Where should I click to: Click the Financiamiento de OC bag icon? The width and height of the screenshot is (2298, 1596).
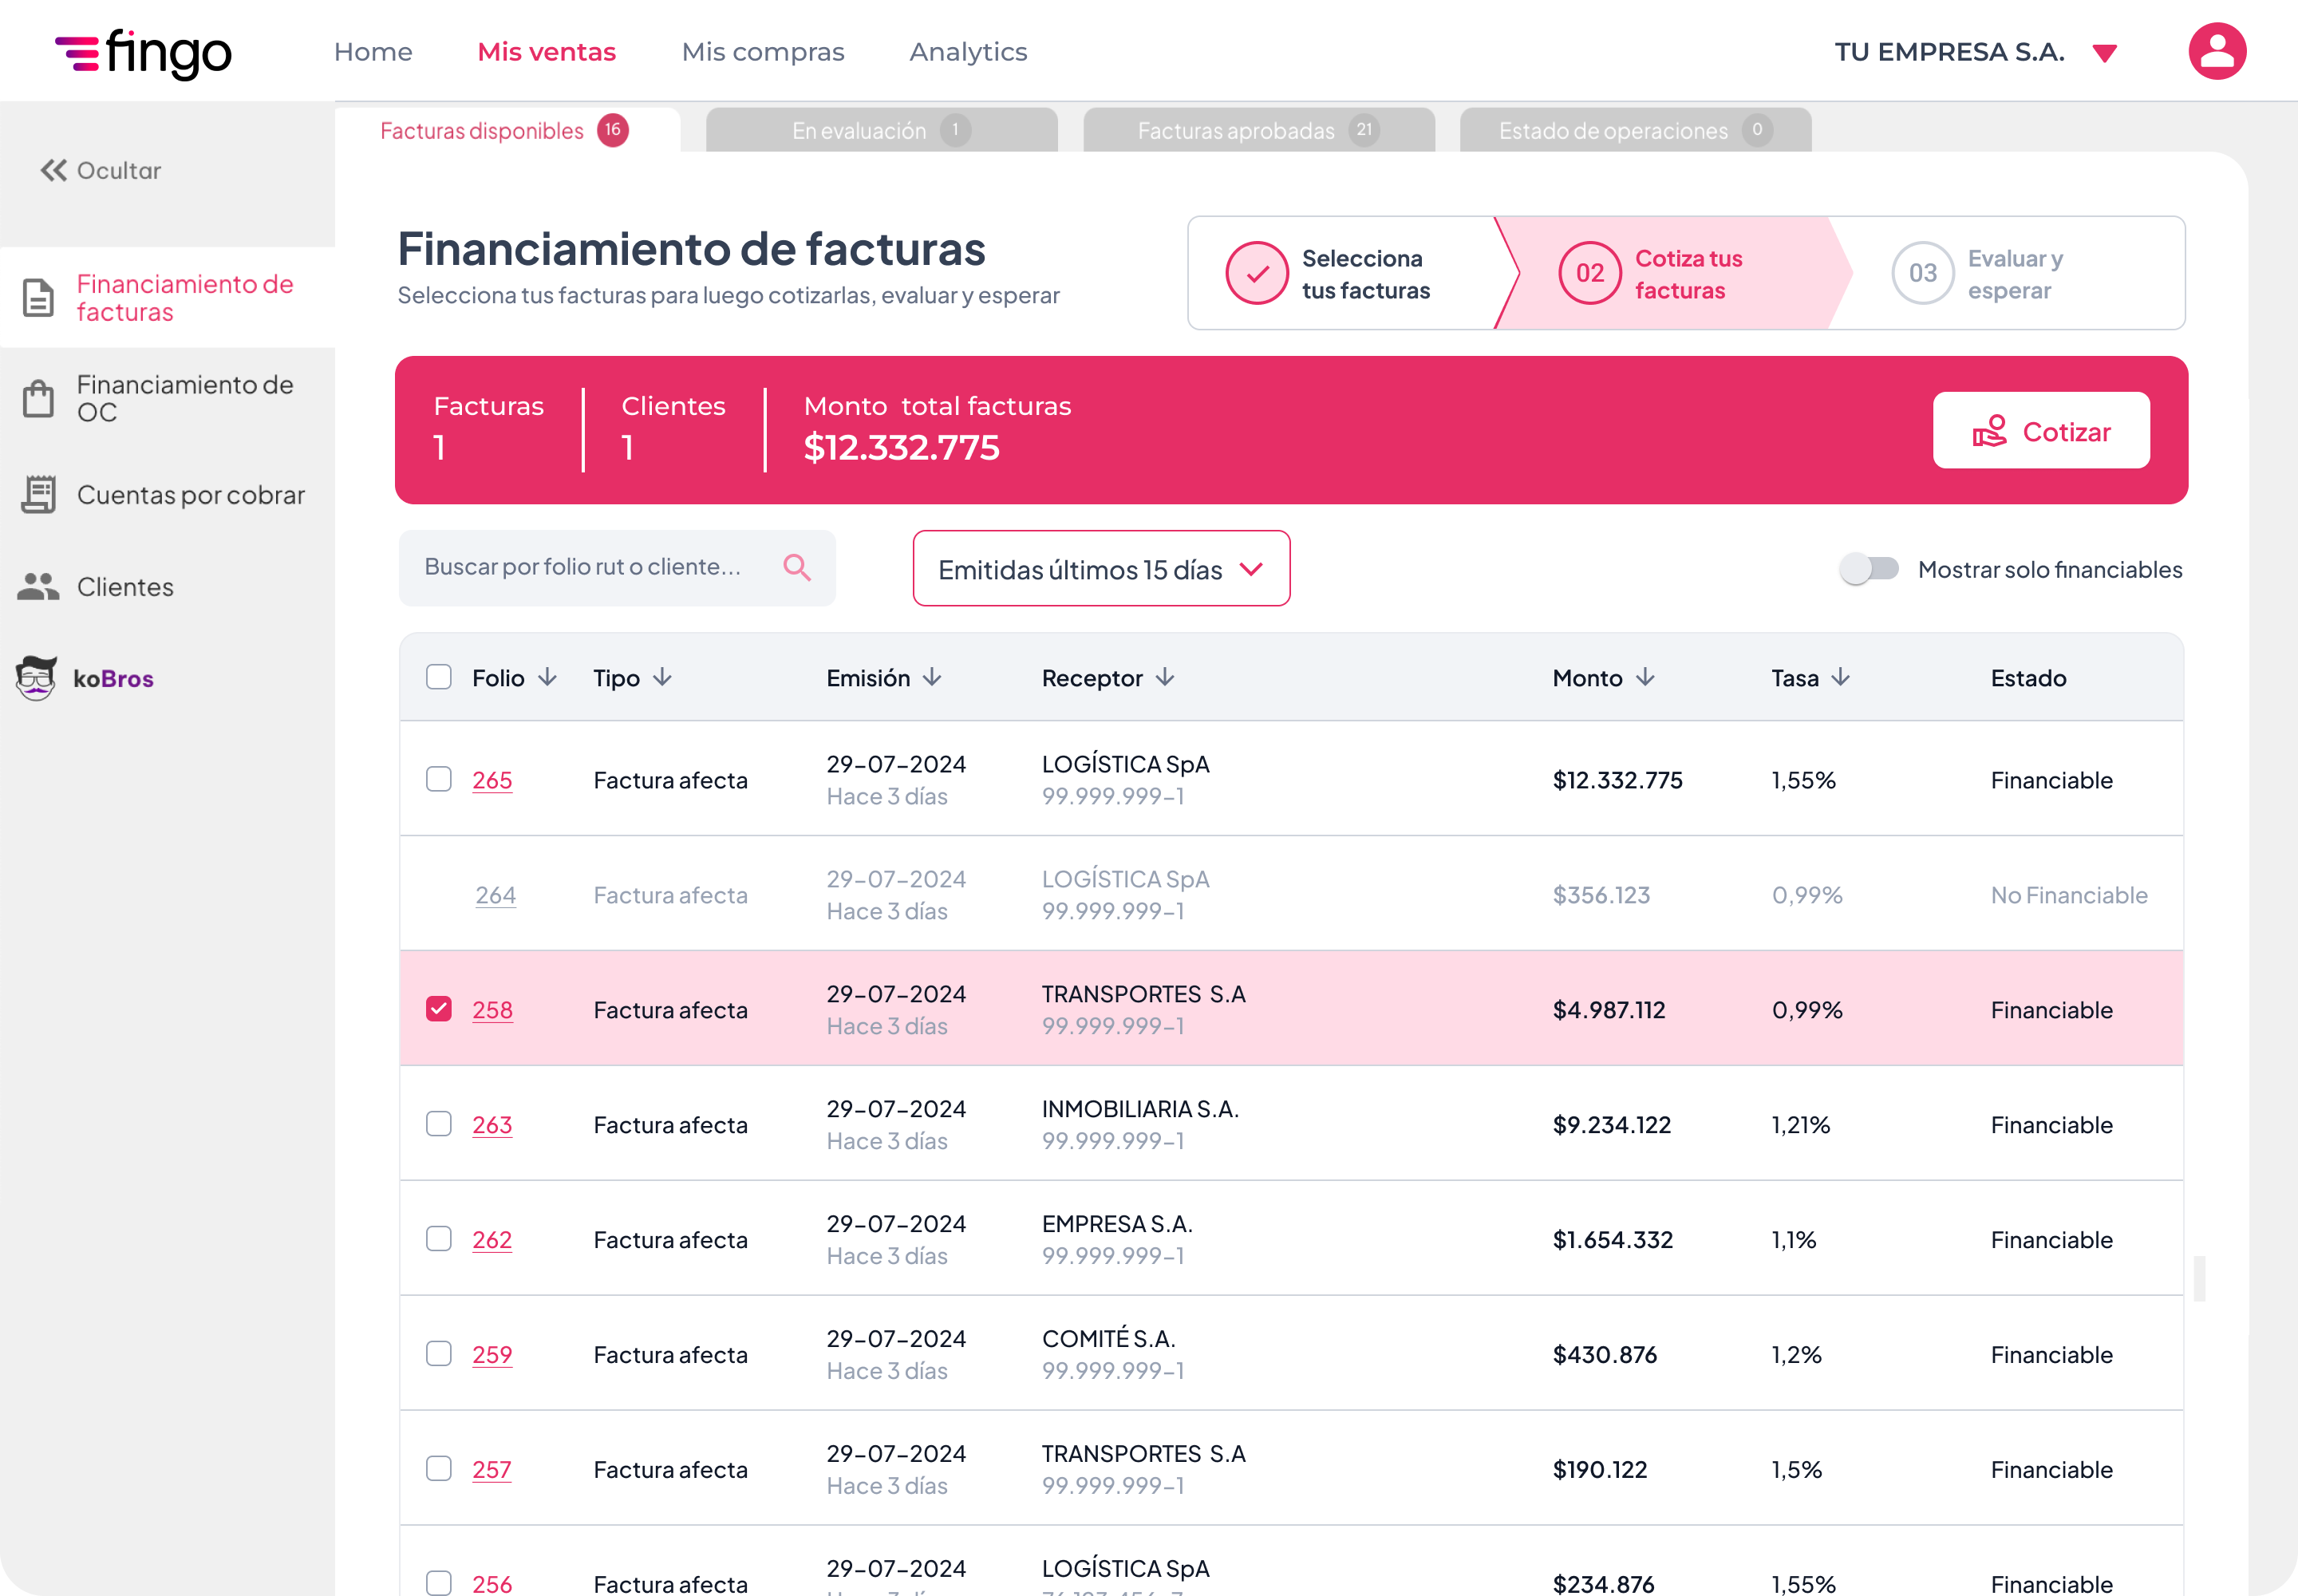(x=38, y=398)
